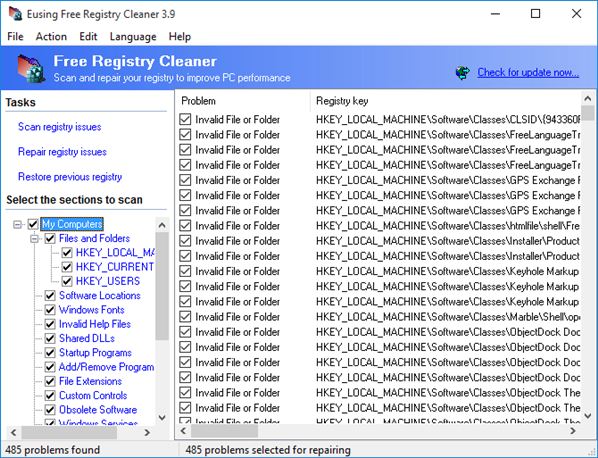Collapse the Files and Folders node
The height and width of the screenshot is (458, 598).
(x=34, y=239)
